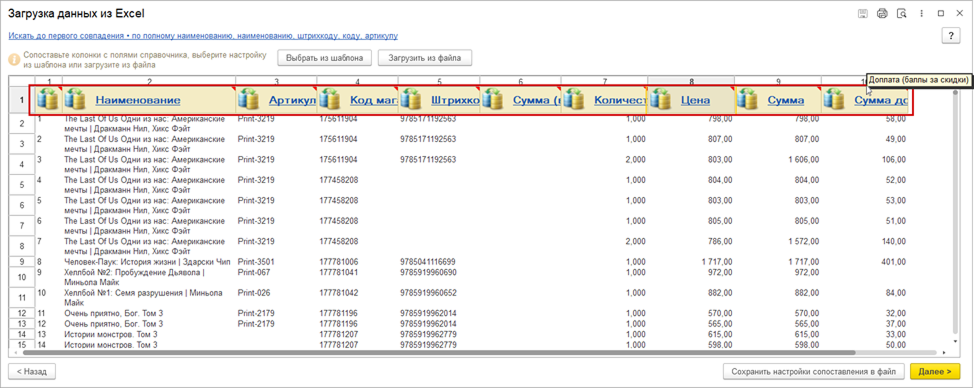Screen dimensions: 974x388
Task: Click the save diskette icon in title bar
Action: [x=863, y=13]
